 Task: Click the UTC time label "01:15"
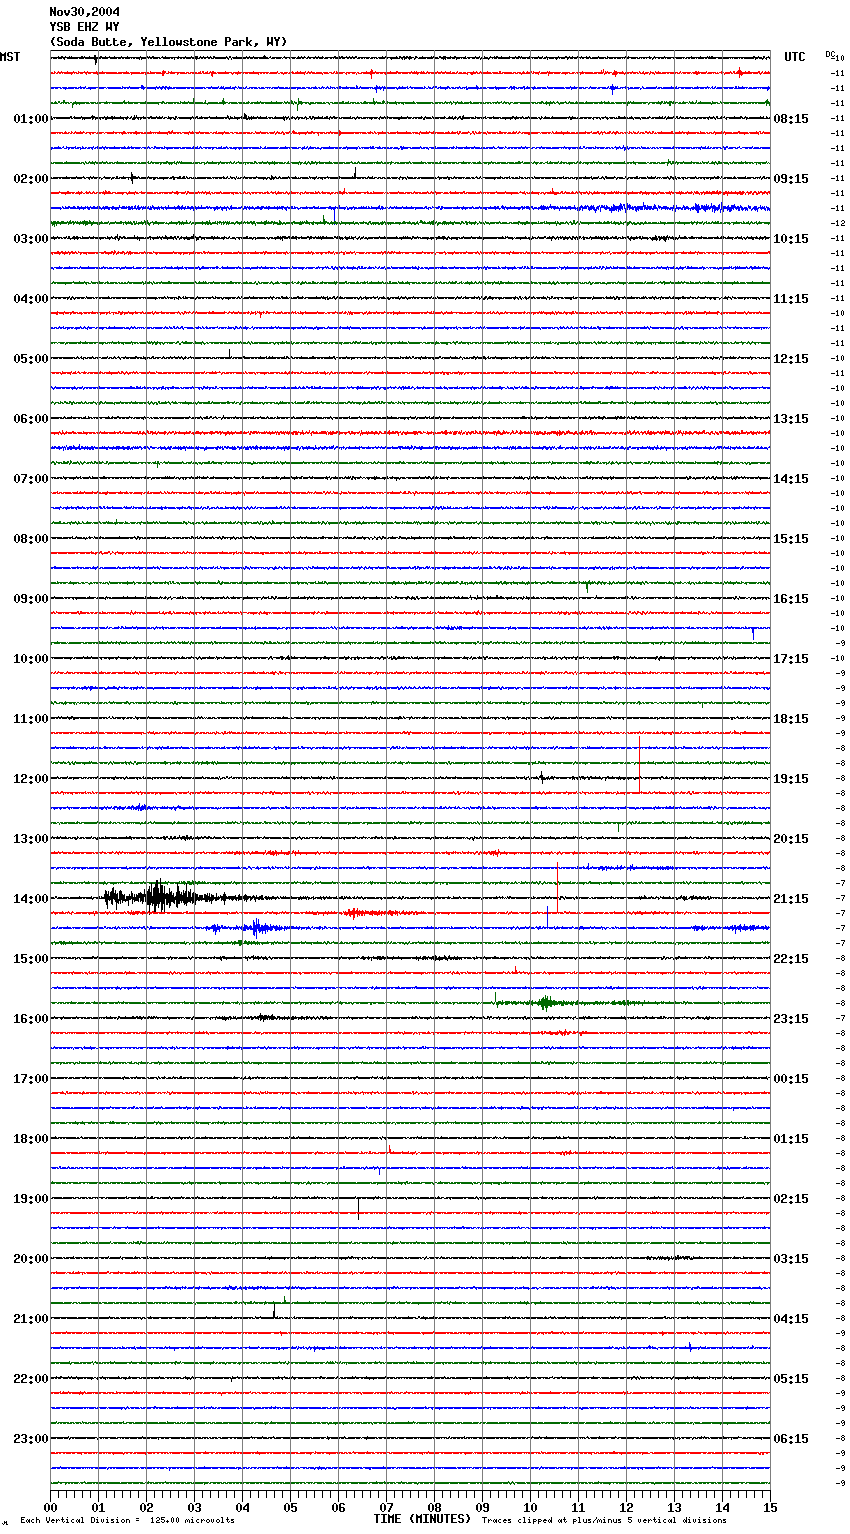(x=791, y=1139)
